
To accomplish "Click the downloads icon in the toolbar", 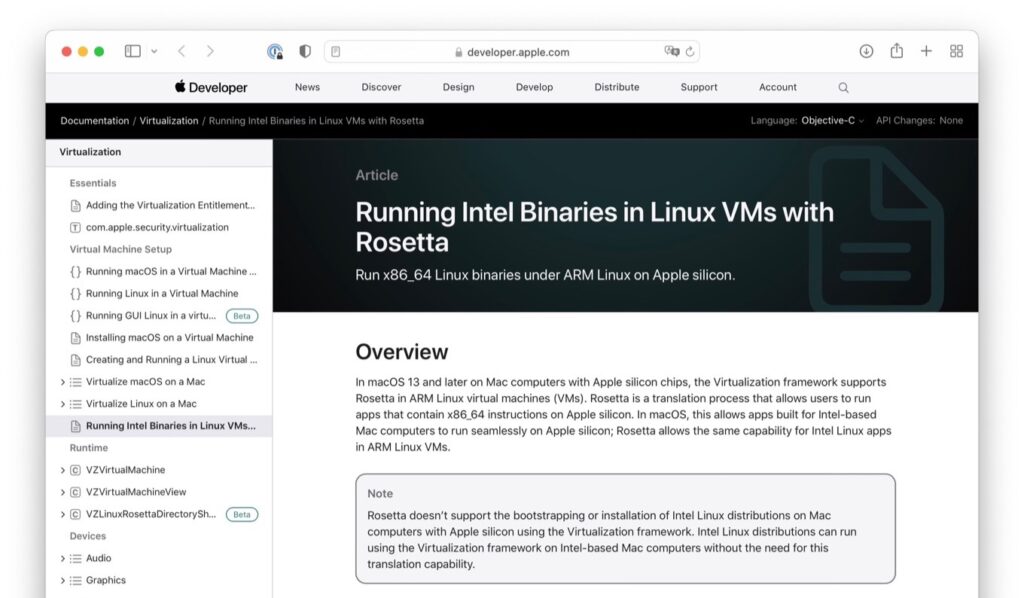I will pos(864,50).
